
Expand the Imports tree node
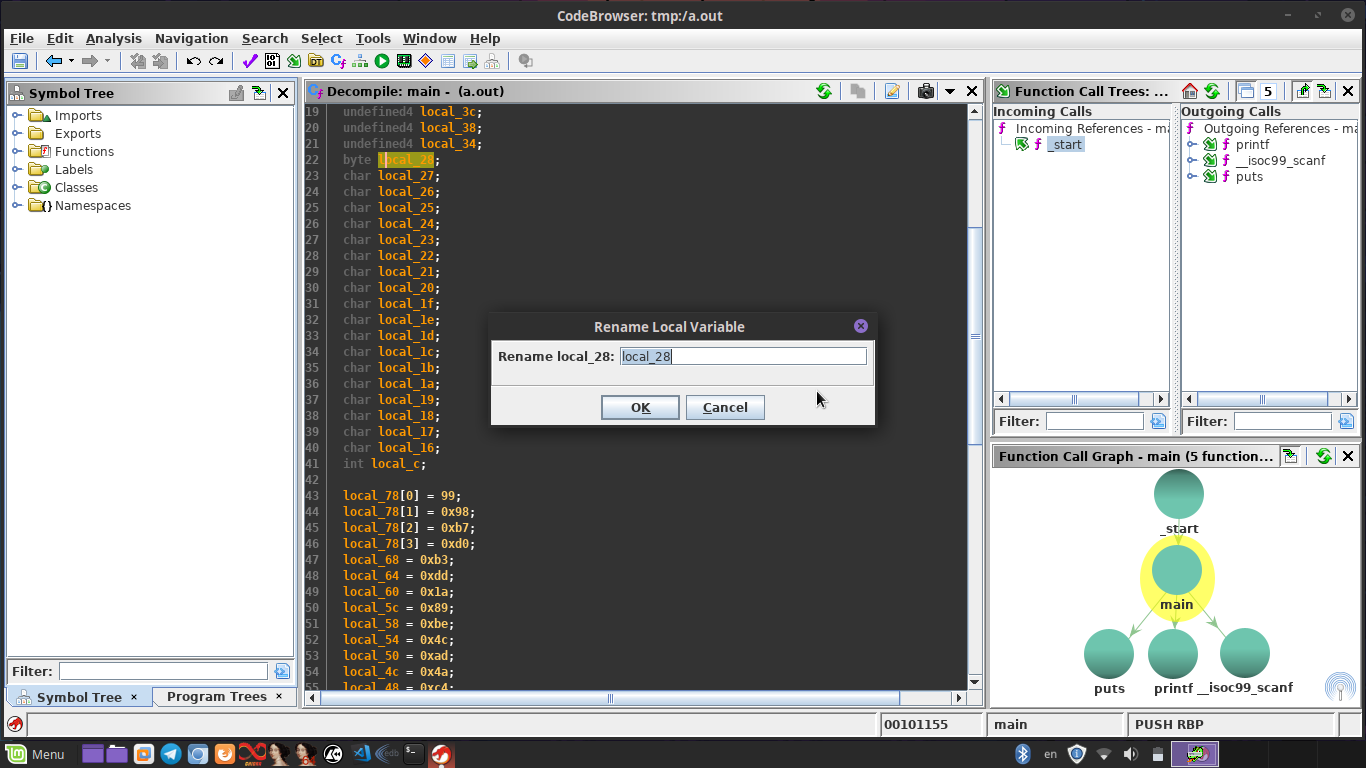coord(17,116)
